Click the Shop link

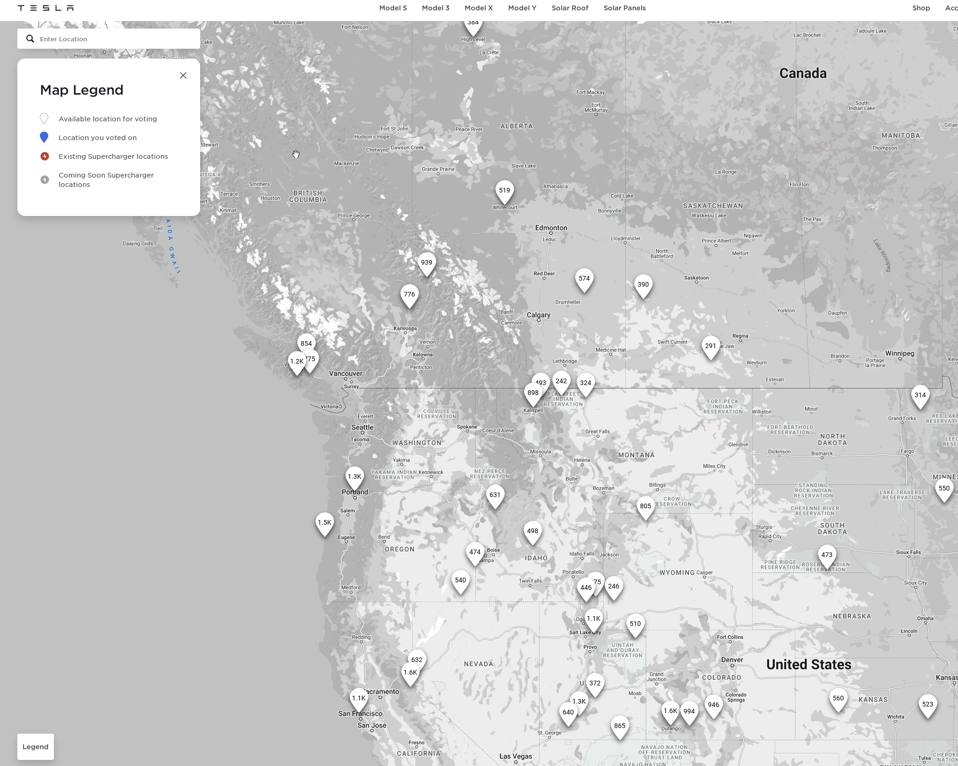click(920, 8)
